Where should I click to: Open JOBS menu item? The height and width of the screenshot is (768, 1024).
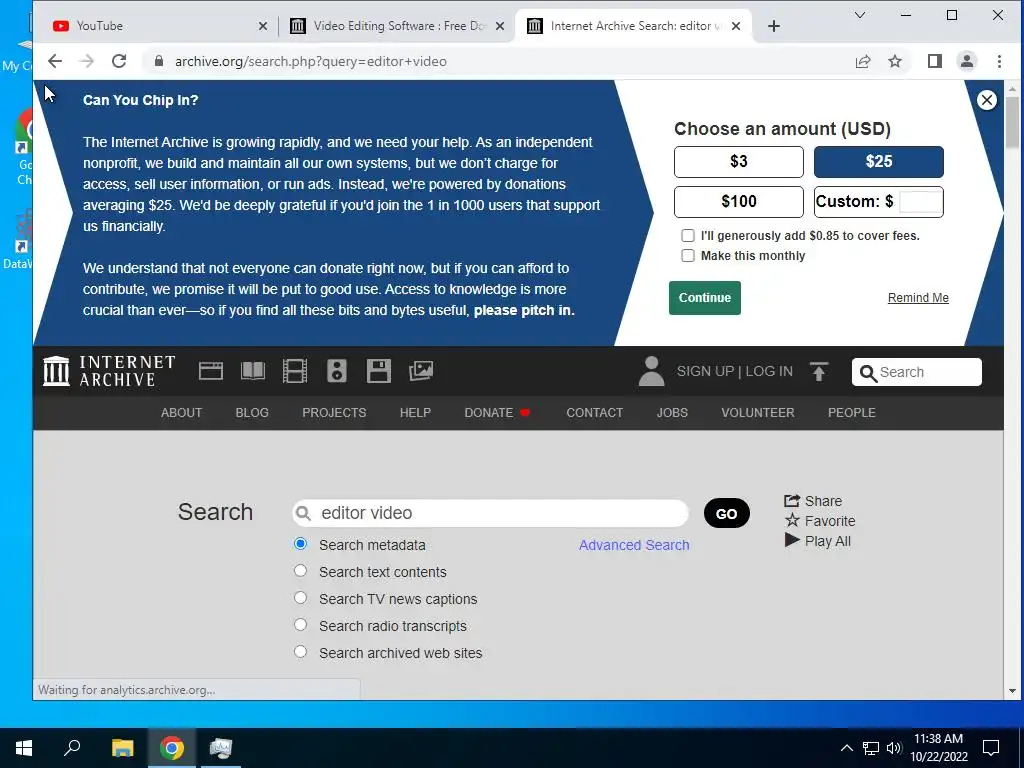672,413
